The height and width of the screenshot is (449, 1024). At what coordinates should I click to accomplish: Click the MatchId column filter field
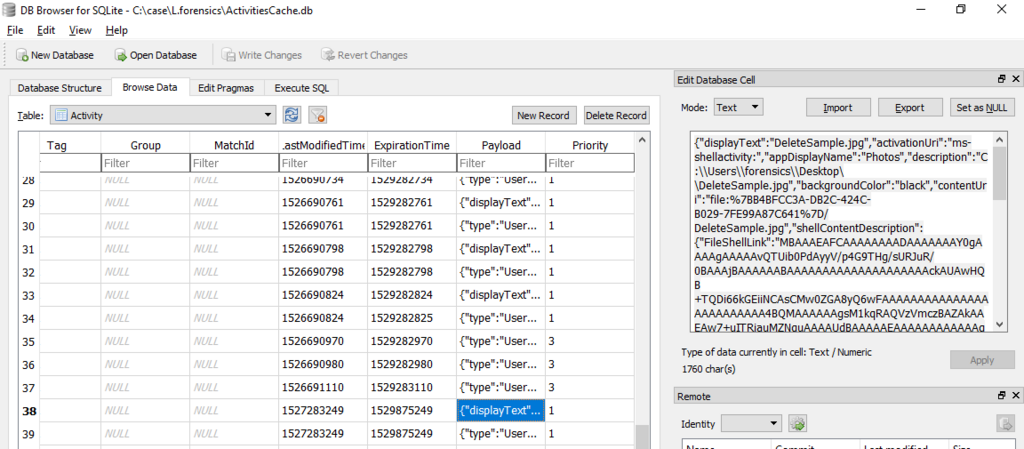pyautogui.click(x=234, y=163)
